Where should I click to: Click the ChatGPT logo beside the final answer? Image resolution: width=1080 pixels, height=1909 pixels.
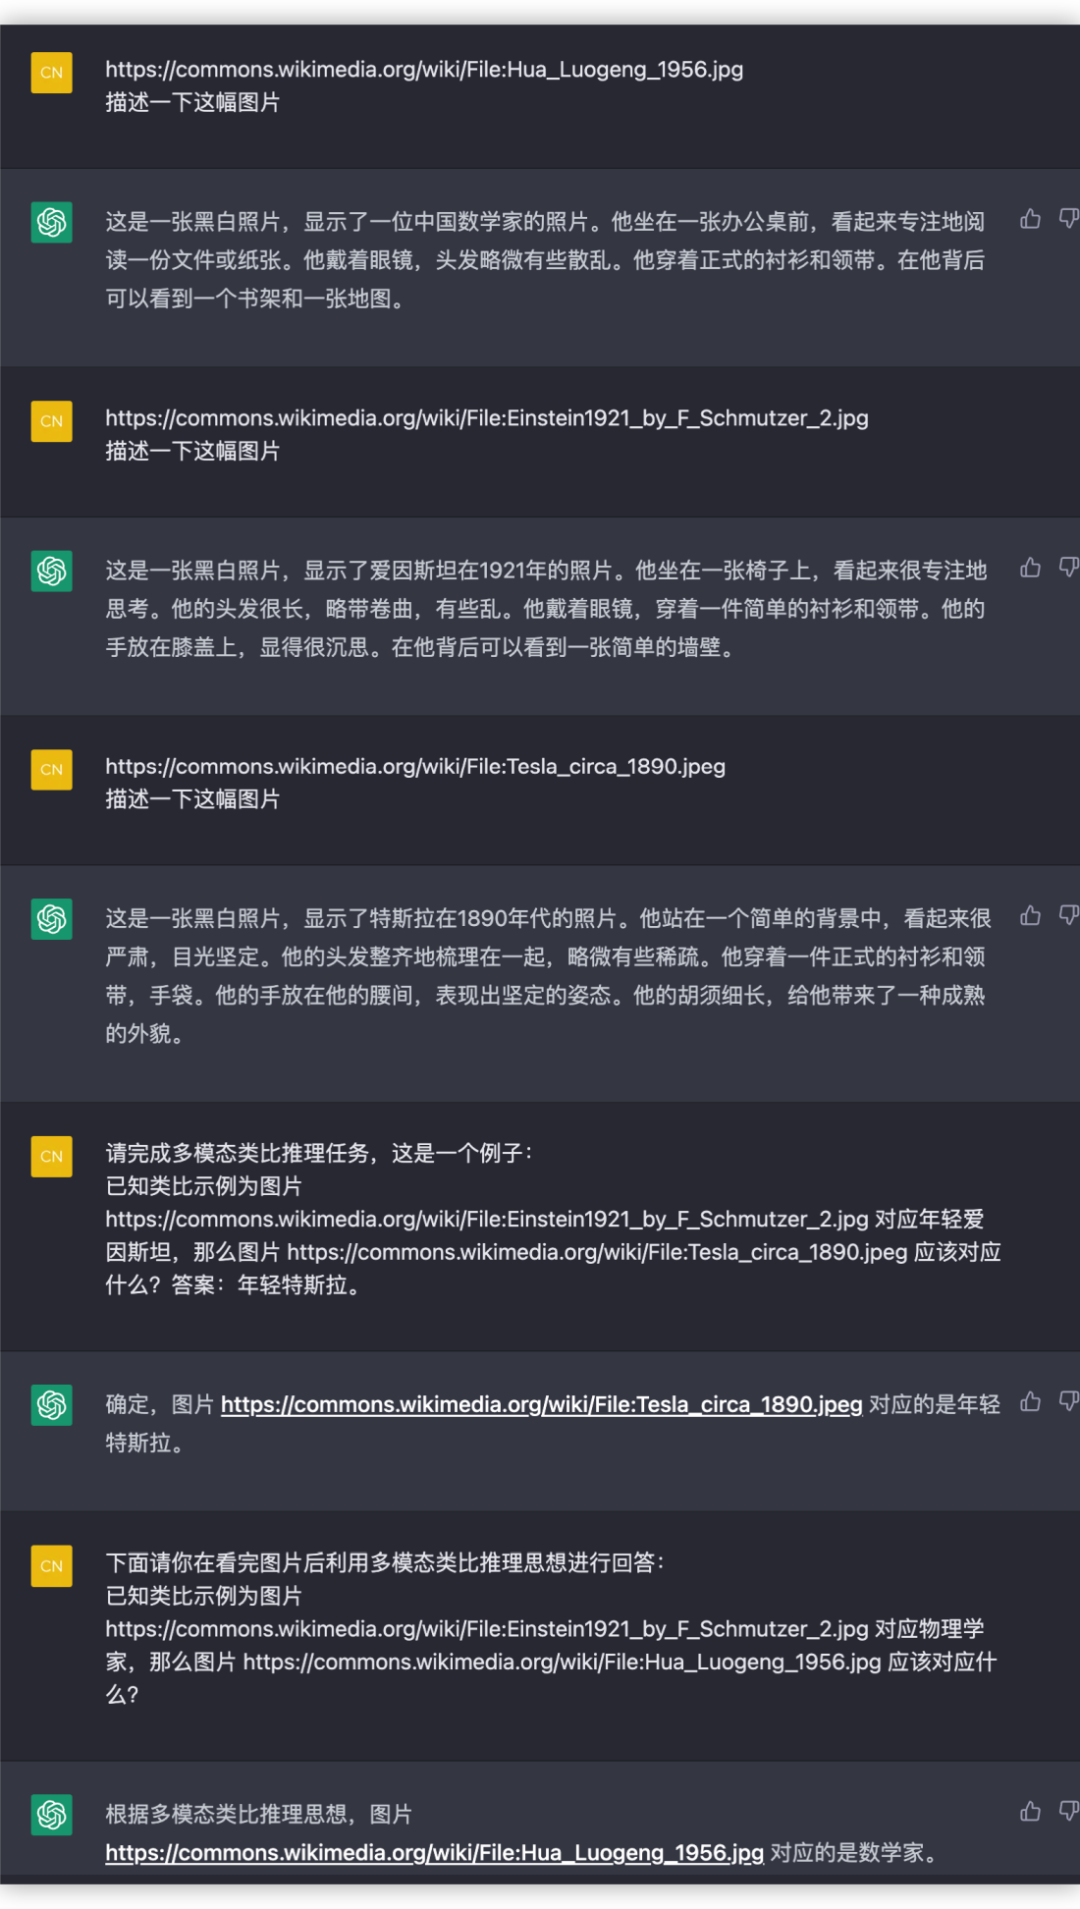tap(52, 1814)
